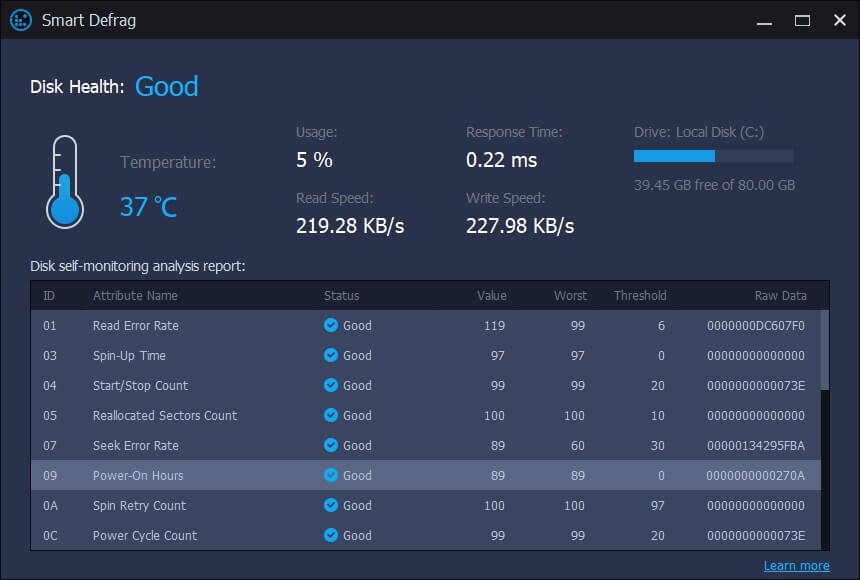Click the Attribute Name column header

[135, 295]
